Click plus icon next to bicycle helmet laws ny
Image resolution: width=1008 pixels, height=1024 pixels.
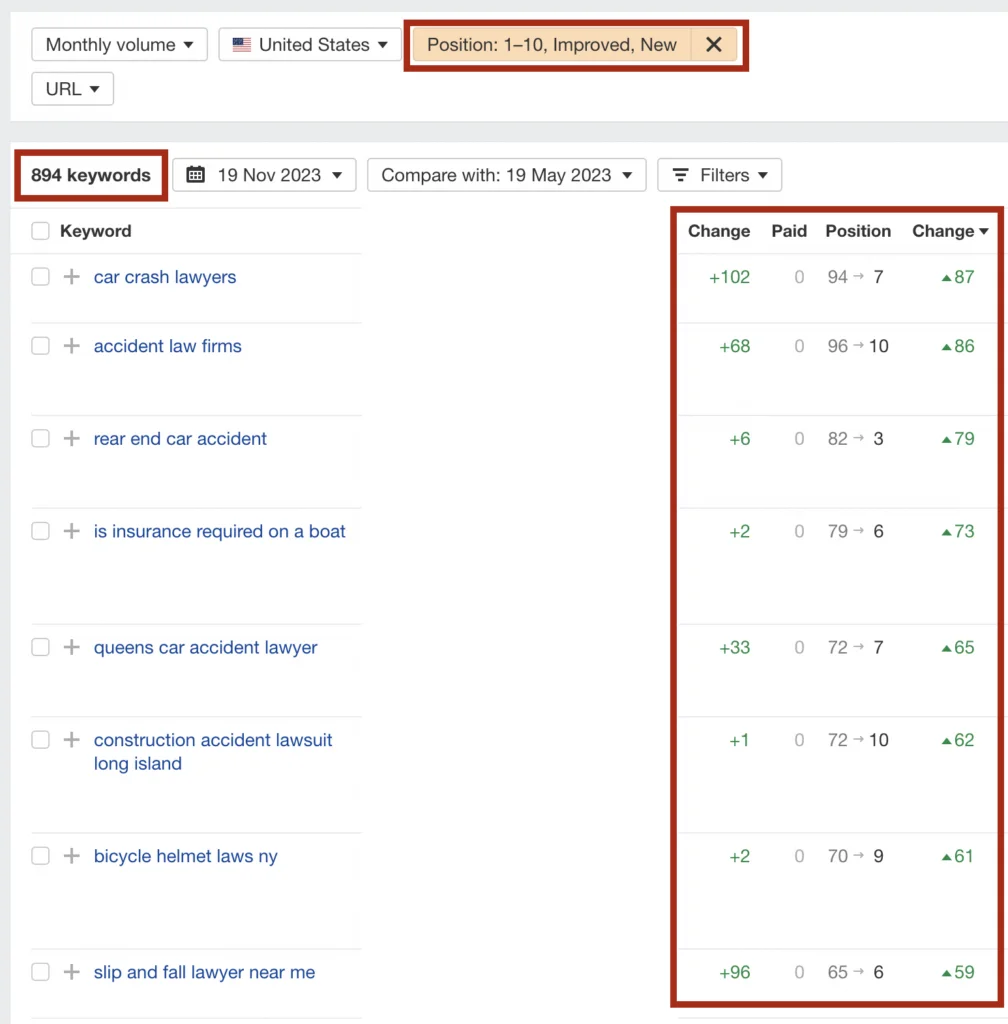71,856
